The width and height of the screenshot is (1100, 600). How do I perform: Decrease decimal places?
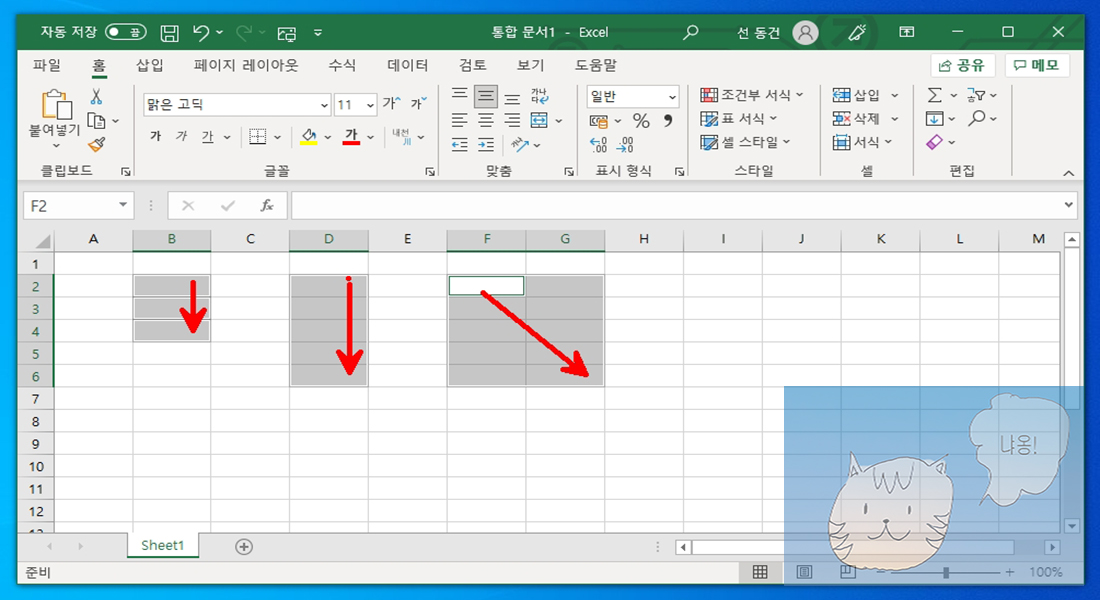tap(625, 145)
